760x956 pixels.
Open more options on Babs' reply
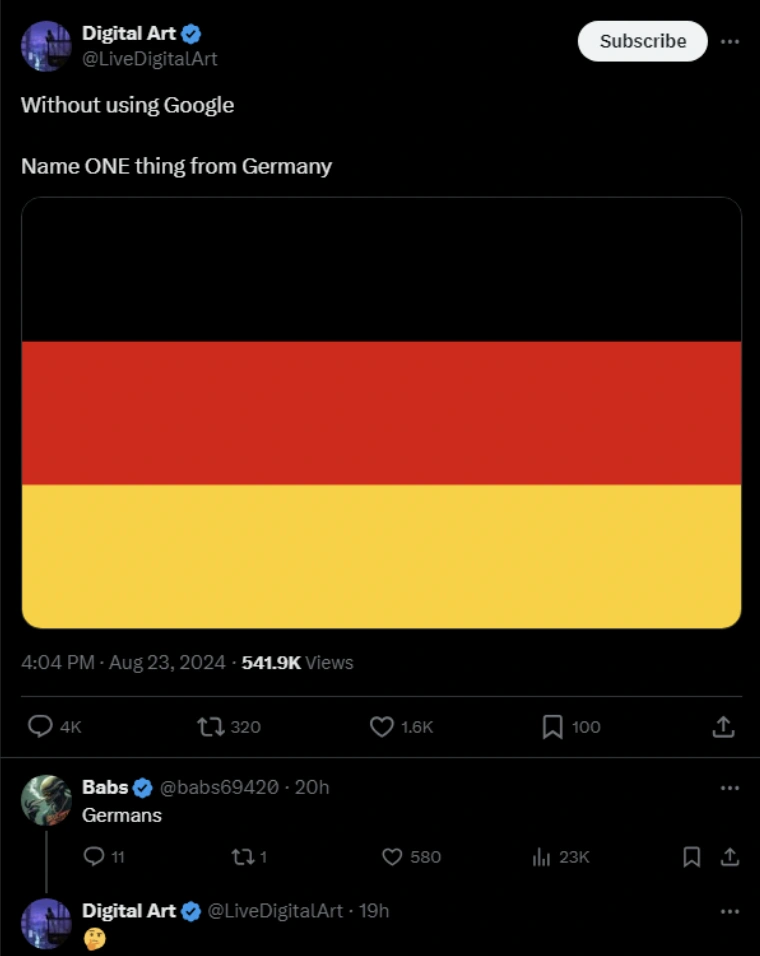point(730,788)
